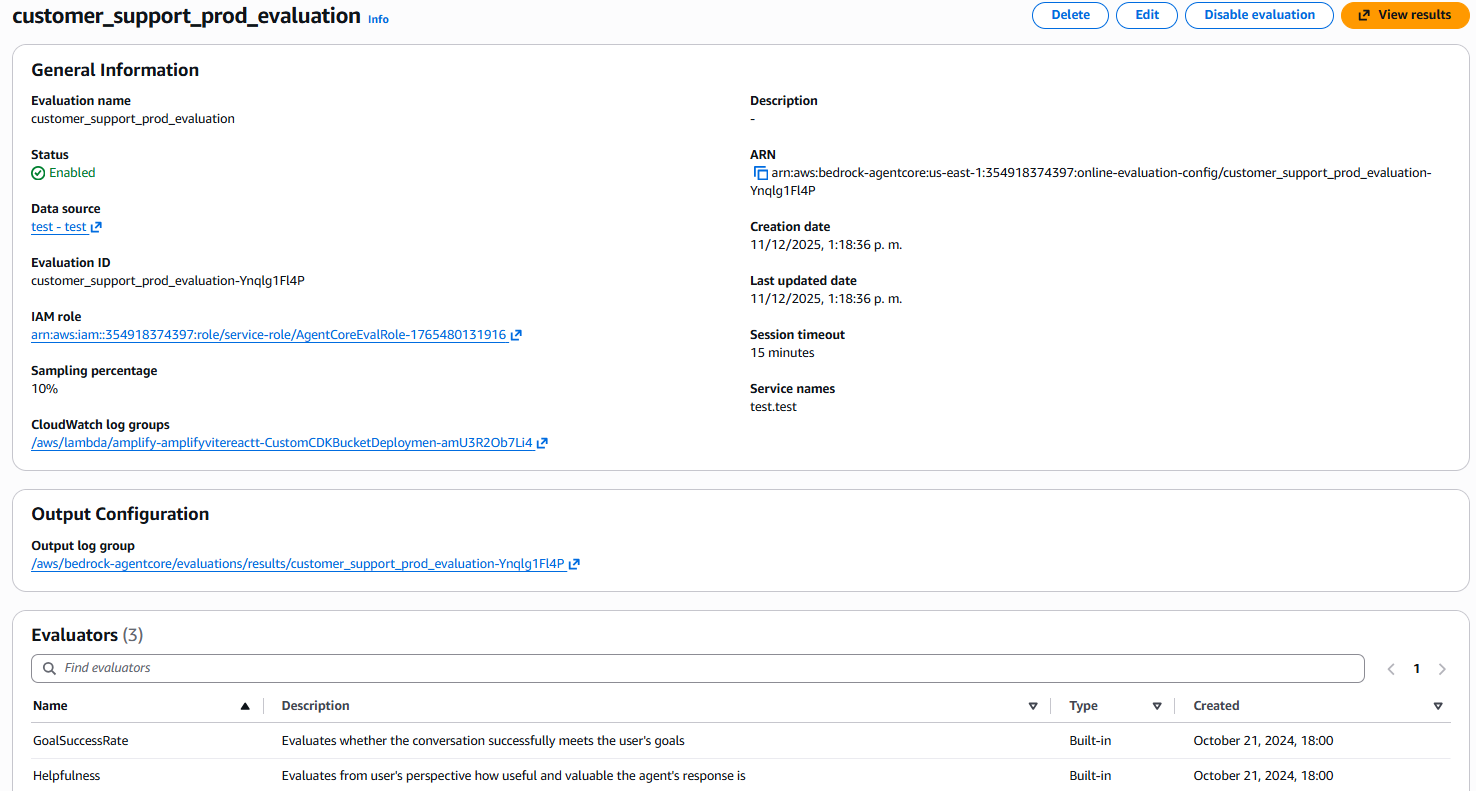
Task: Click external link icon beside test - test
Action: point(97,227)
